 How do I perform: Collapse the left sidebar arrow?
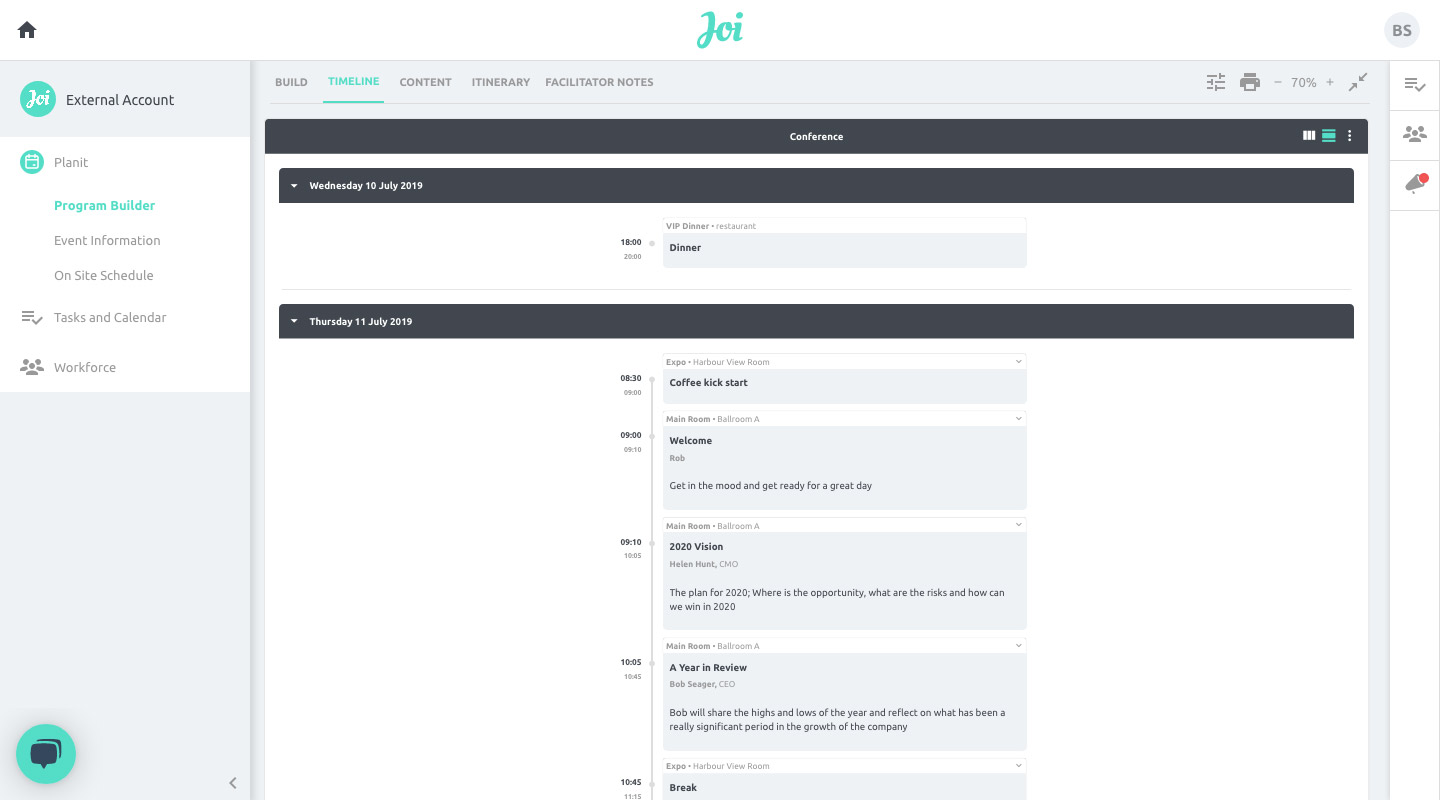click(x=233, y=783)
